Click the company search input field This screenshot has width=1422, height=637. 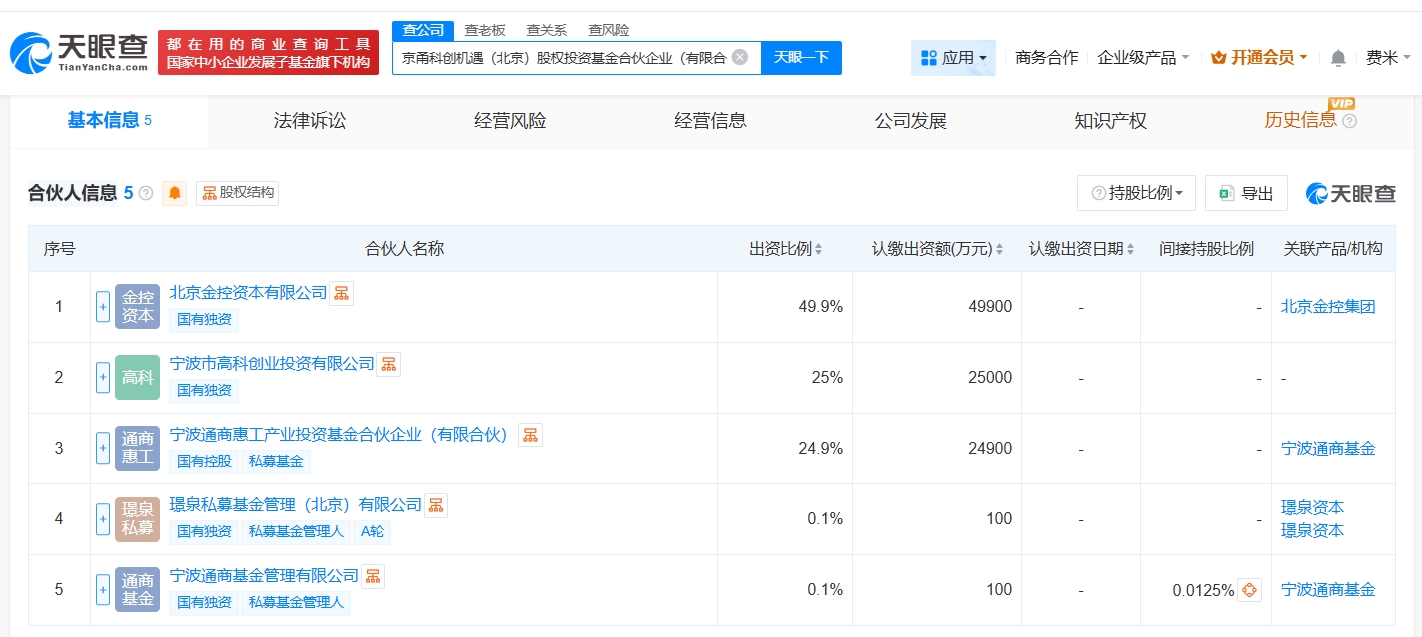tap(565, 57)
